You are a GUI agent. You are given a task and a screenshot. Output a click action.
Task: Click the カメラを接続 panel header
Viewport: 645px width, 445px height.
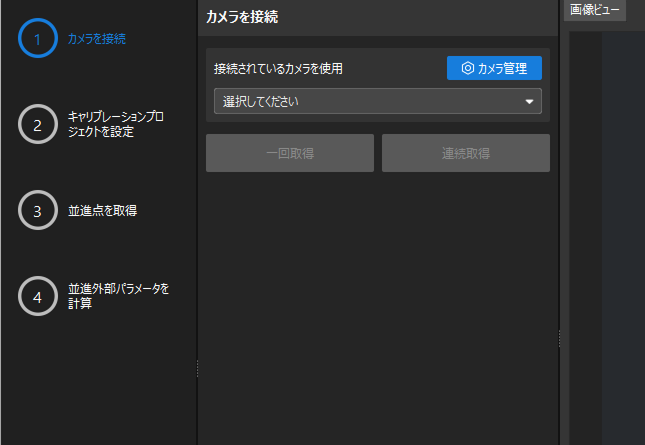click(242, 17)
